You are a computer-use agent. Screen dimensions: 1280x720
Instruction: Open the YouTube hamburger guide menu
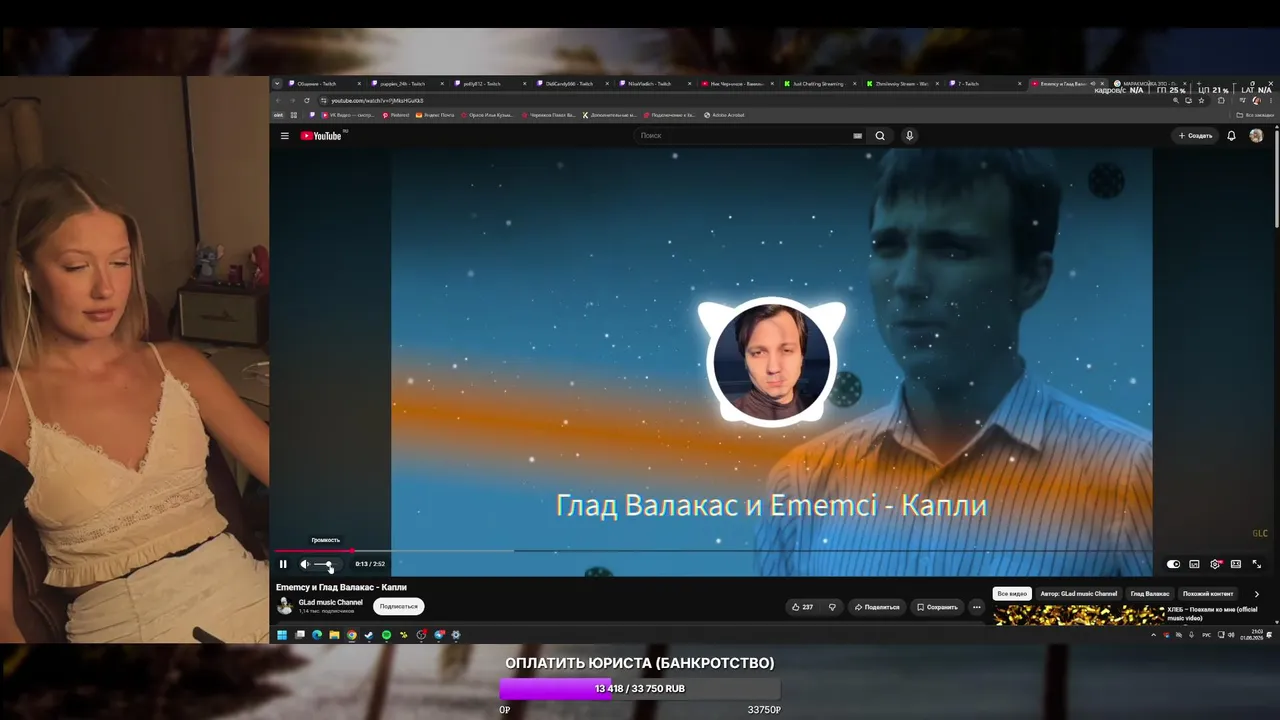(x=285, y=136)
